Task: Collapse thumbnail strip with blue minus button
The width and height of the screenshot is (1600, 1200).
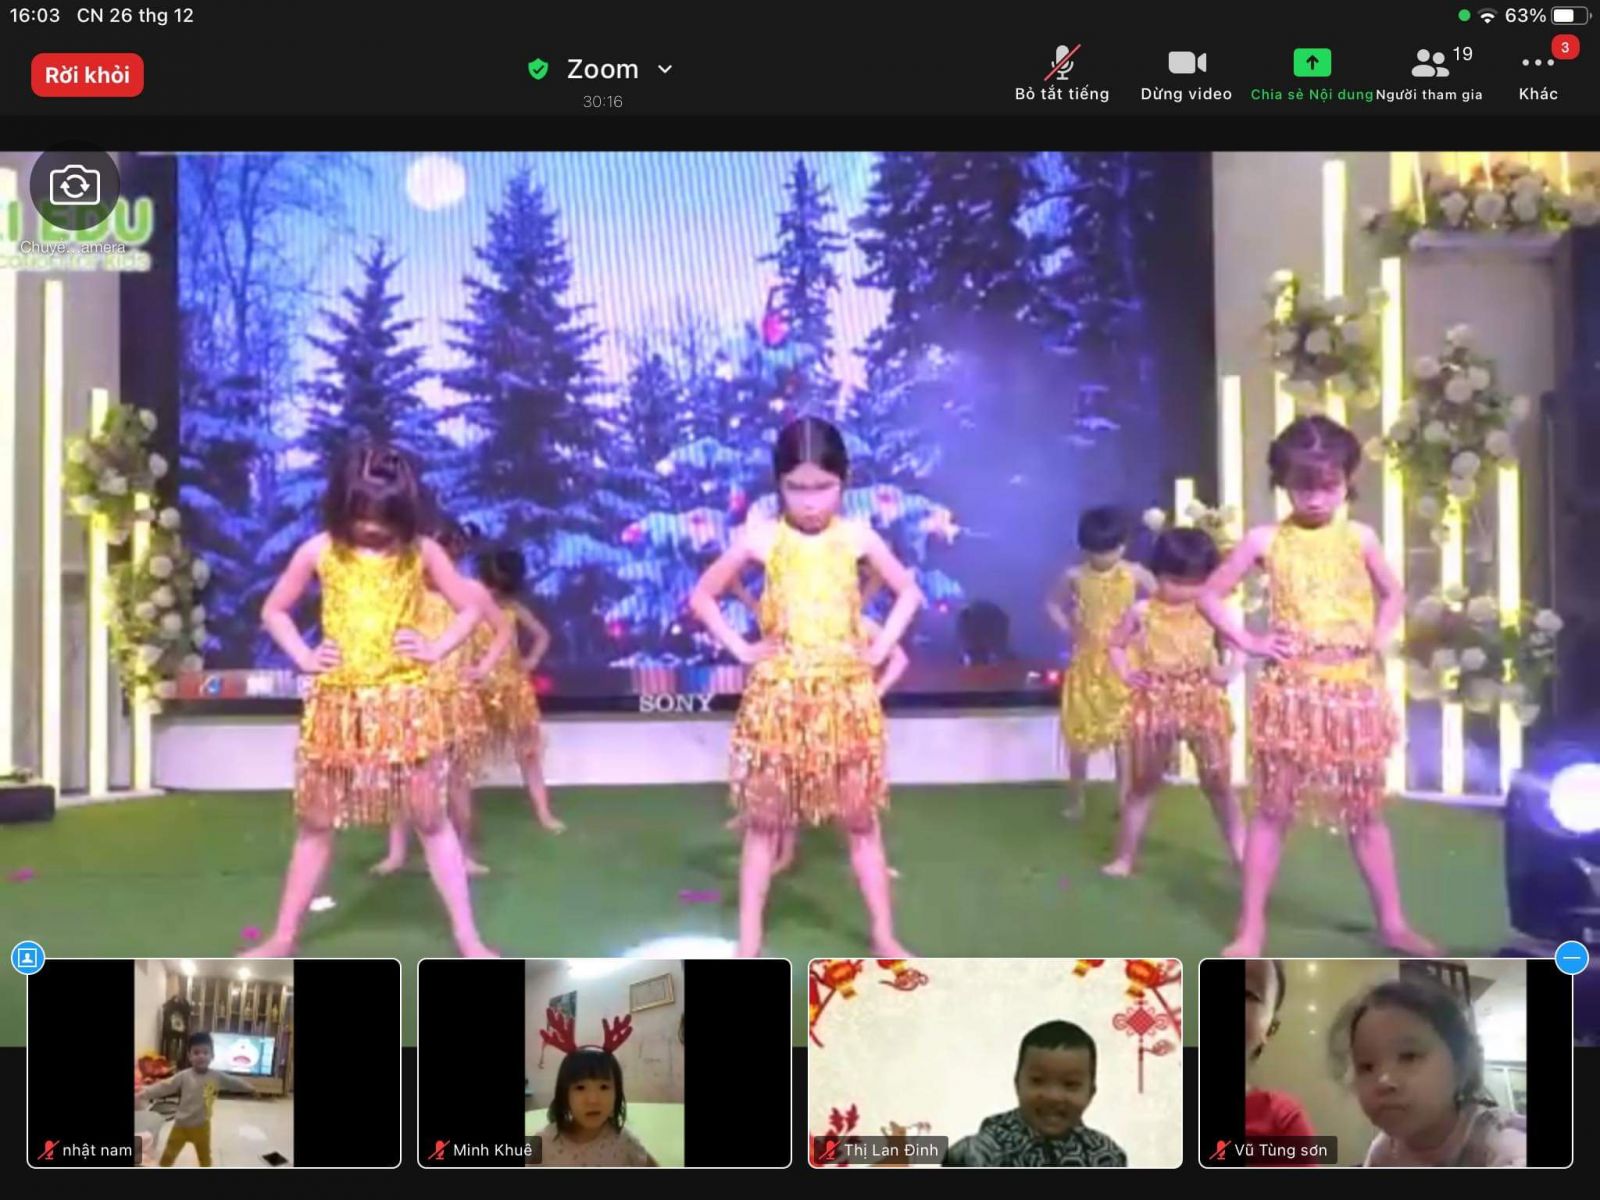Action: (x=1571, y=958)
